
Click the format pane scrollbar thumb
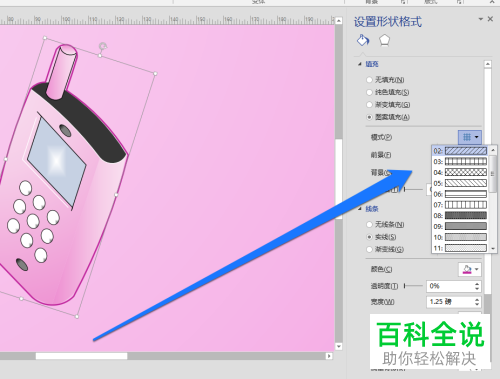click(x=488, y=182)
